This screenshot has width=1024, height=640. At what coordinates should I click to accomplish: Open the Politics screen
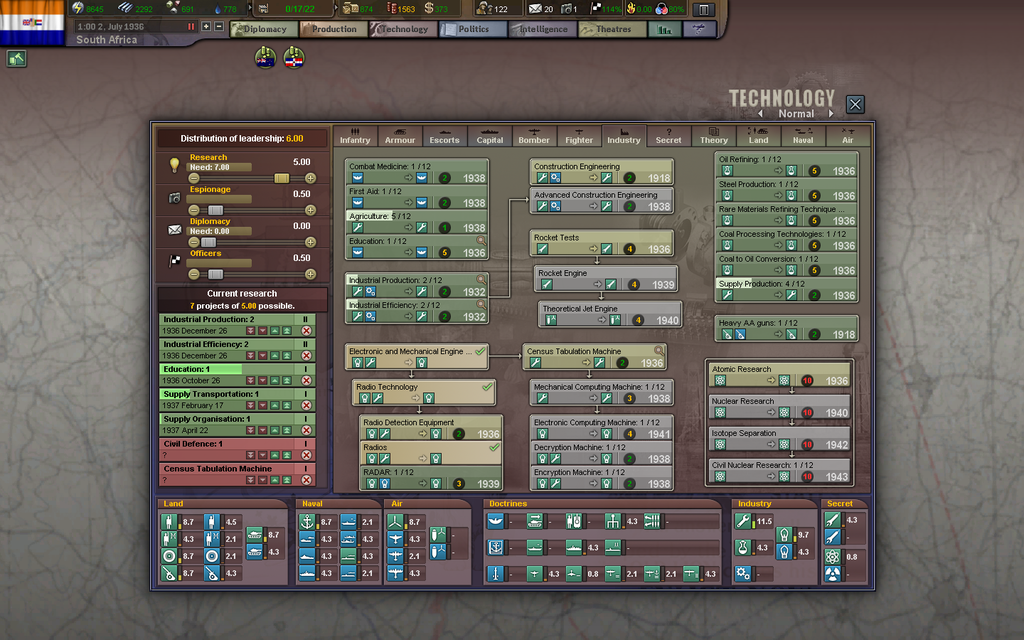[x=473, y=29]
